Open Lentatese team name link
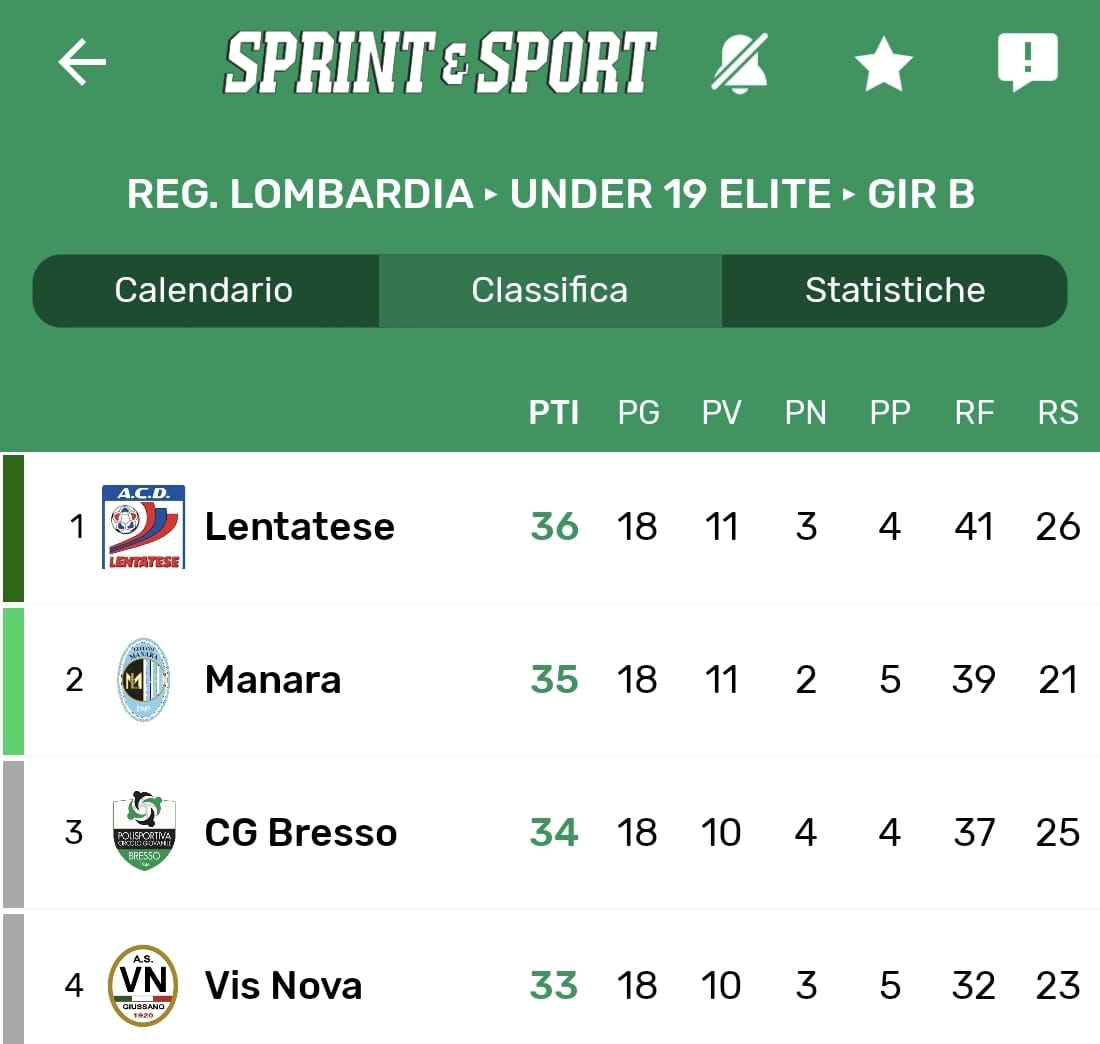This screenshot has height=1044, width=1100. [300, 527]
